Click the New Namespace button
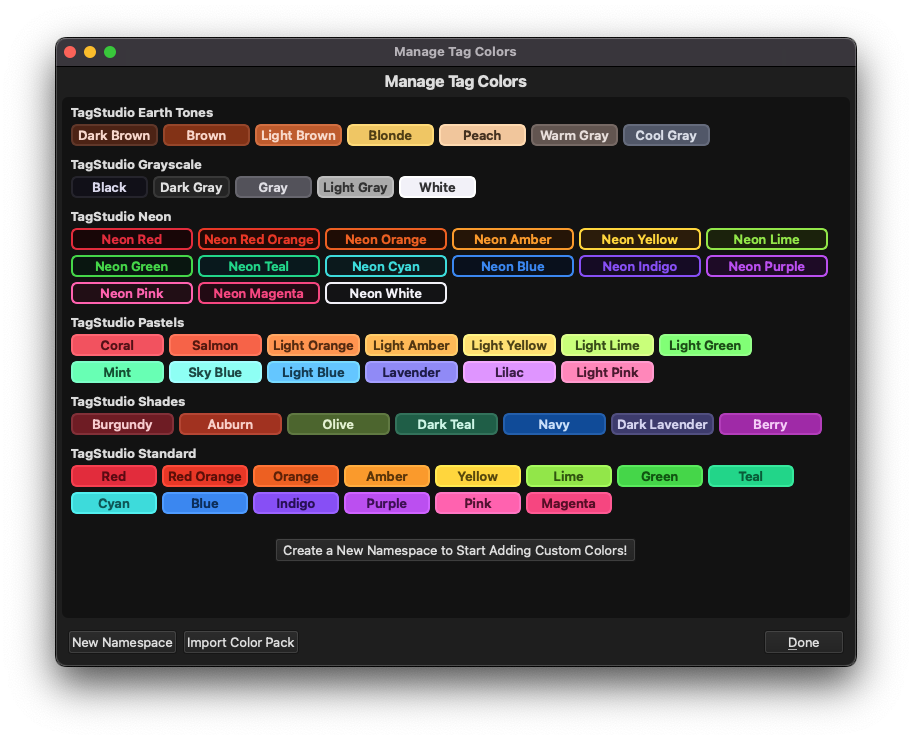Viewport: 912px width, 740px height. (x=122, y=642)
